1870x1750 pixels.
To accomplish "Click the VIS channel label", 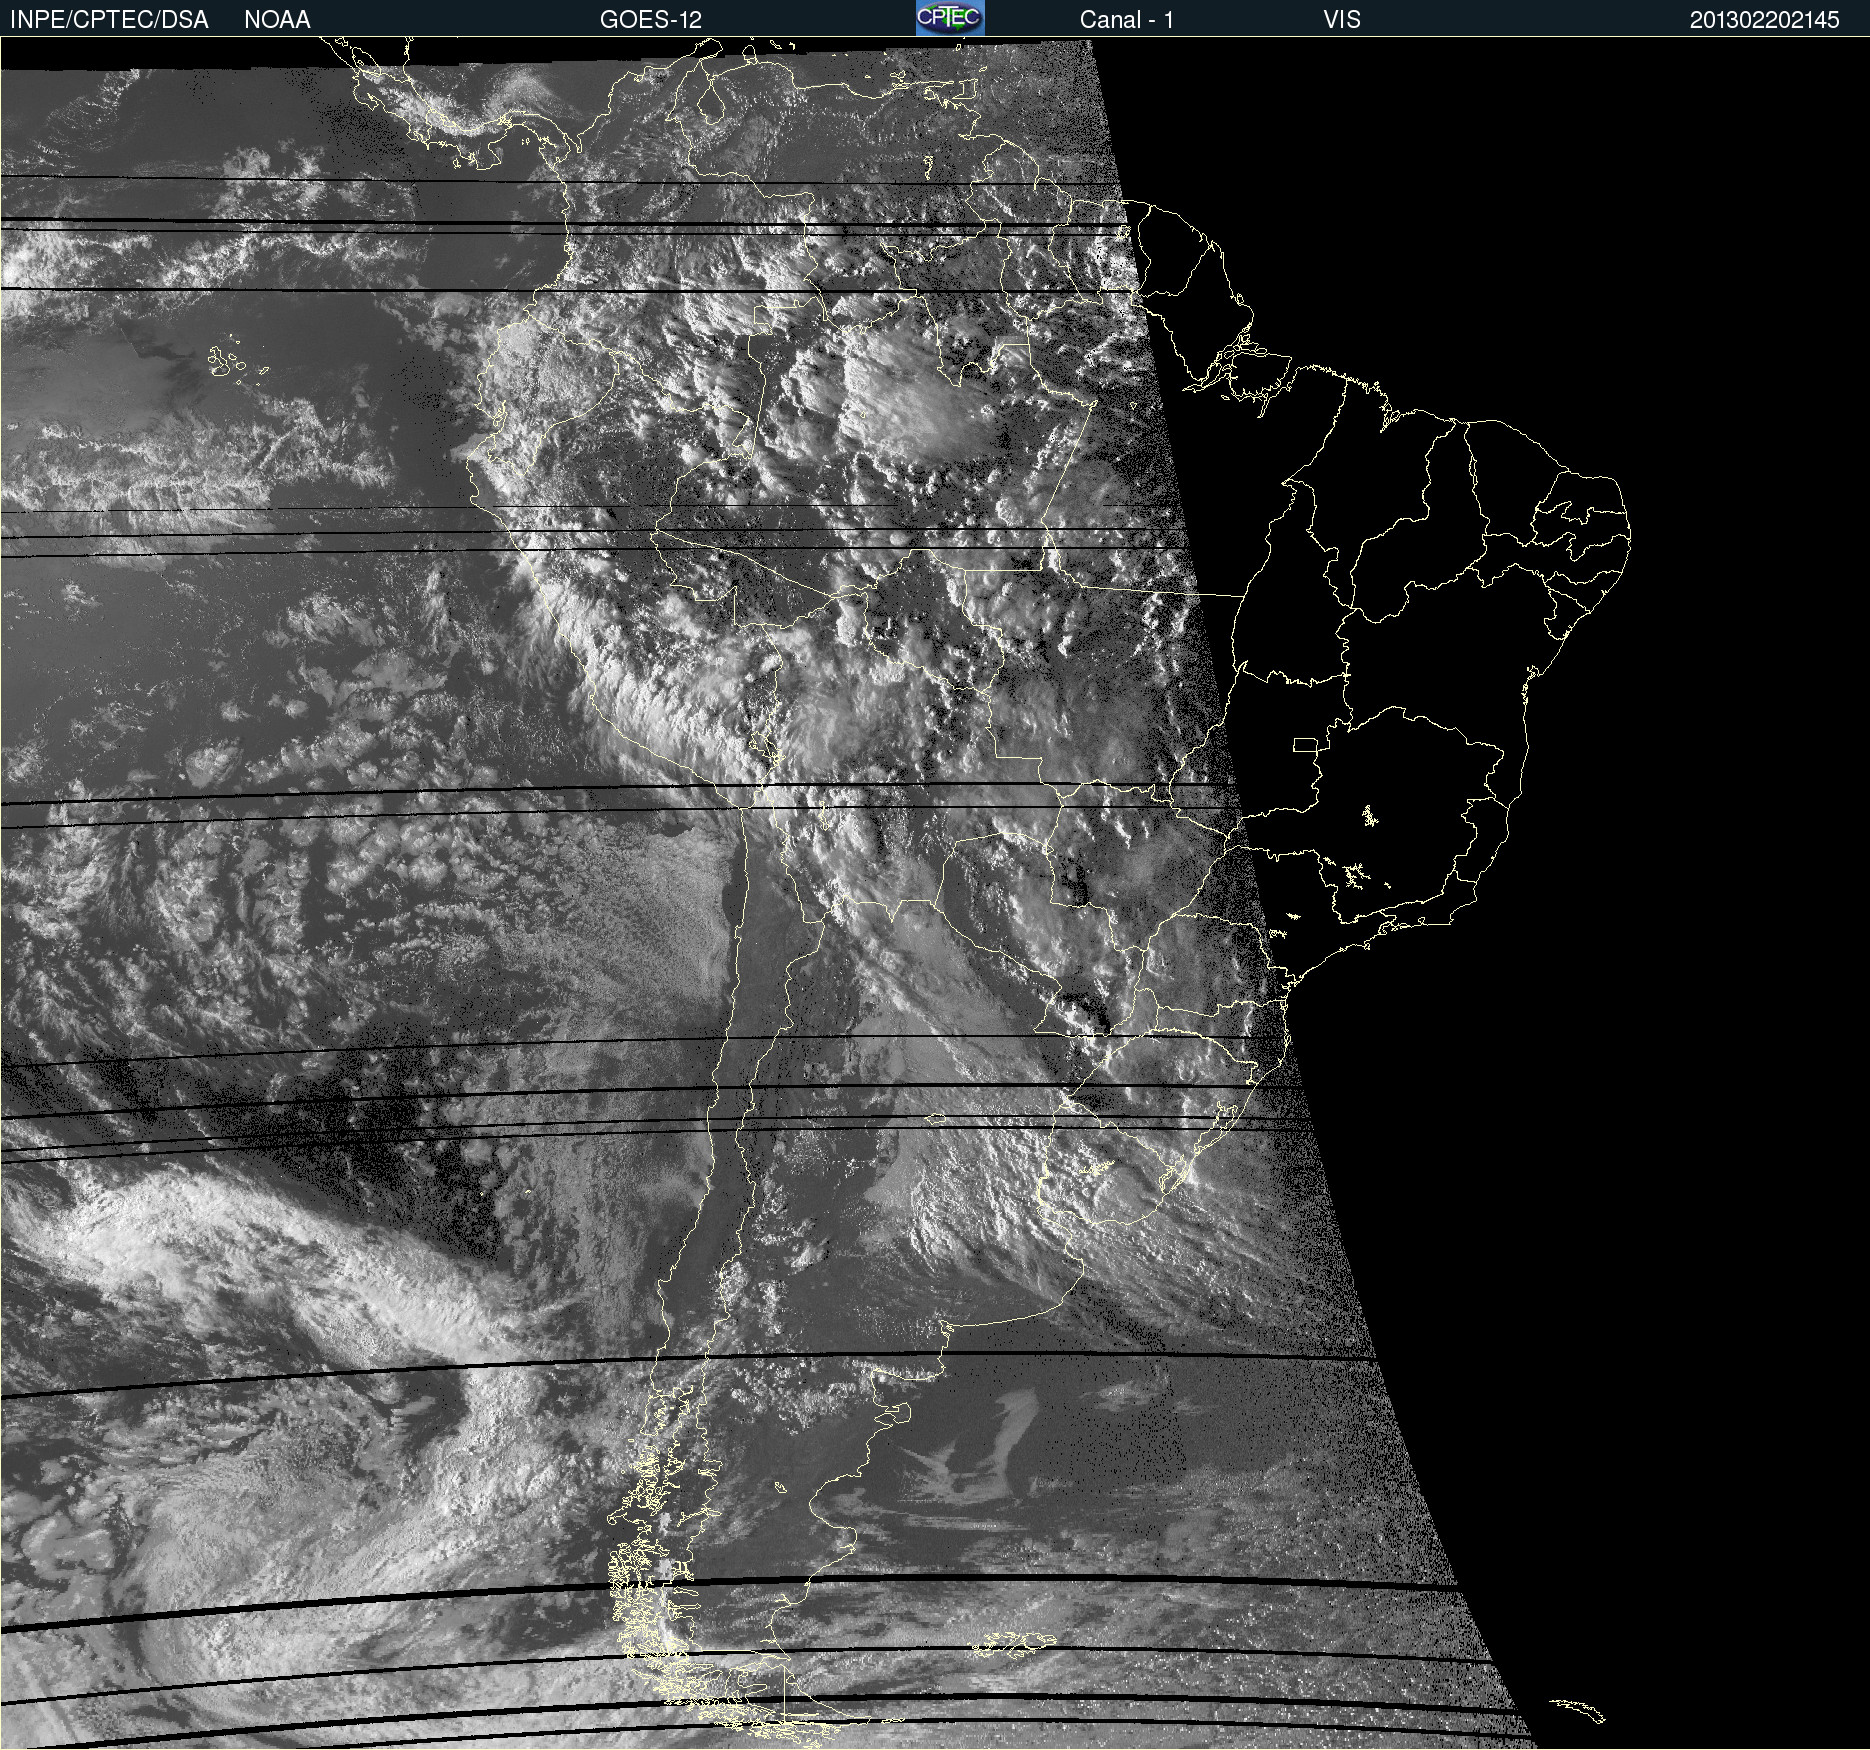I will [x=1342, y=19].
